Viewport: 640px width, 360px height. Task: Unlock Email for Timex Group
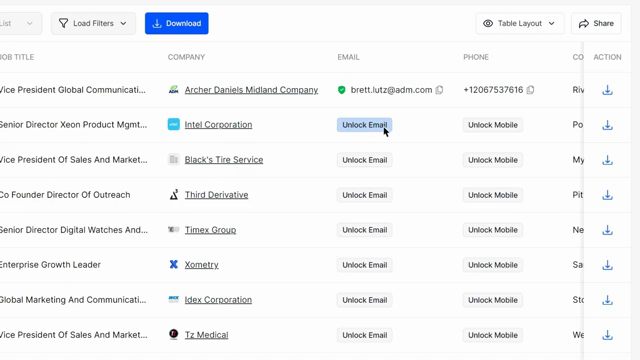(364, 230)
